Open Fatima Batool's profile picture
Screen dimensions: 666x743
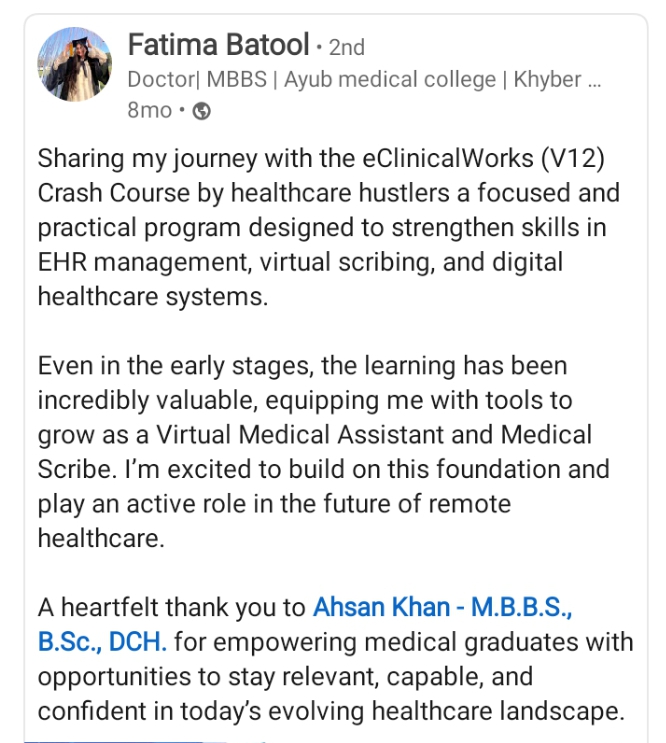(x=73, y=65)
